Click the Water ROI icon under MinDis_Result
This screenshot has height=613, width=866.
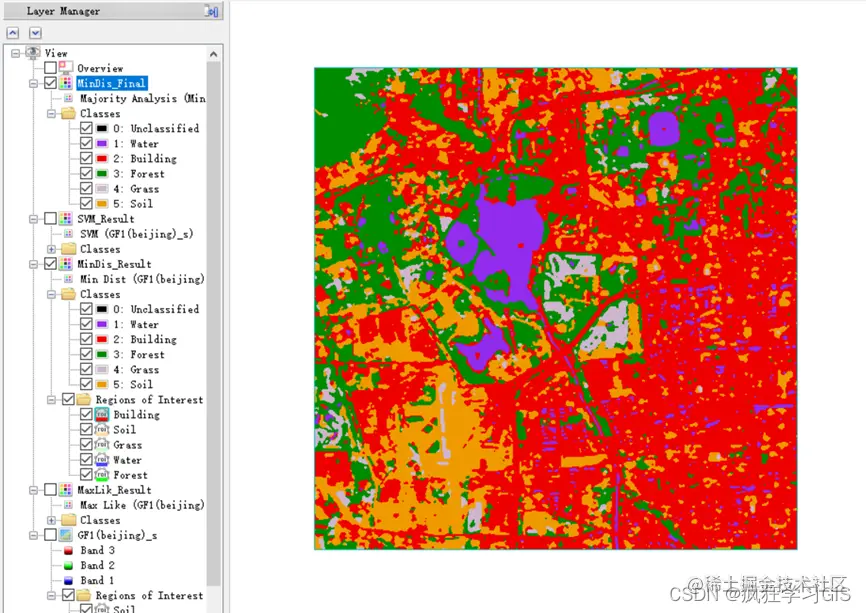(102, 459)
